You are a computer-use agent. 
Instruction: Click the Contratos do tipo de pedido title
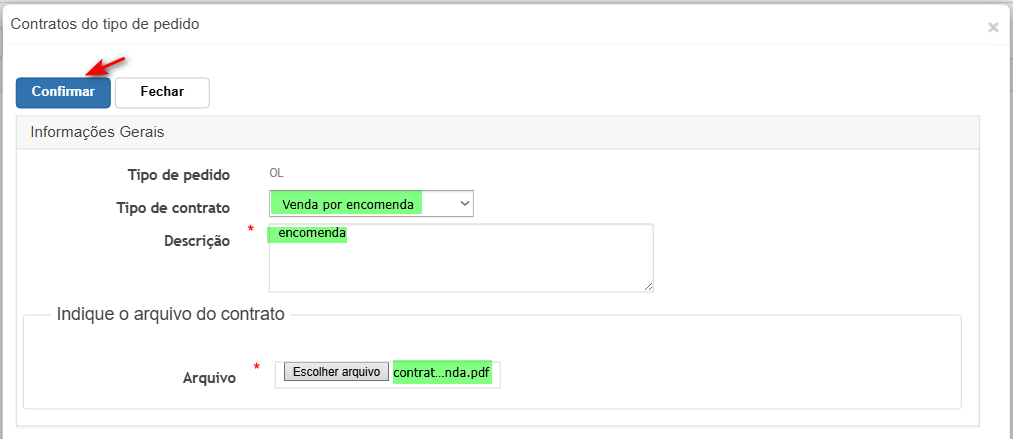coord(105,25)
